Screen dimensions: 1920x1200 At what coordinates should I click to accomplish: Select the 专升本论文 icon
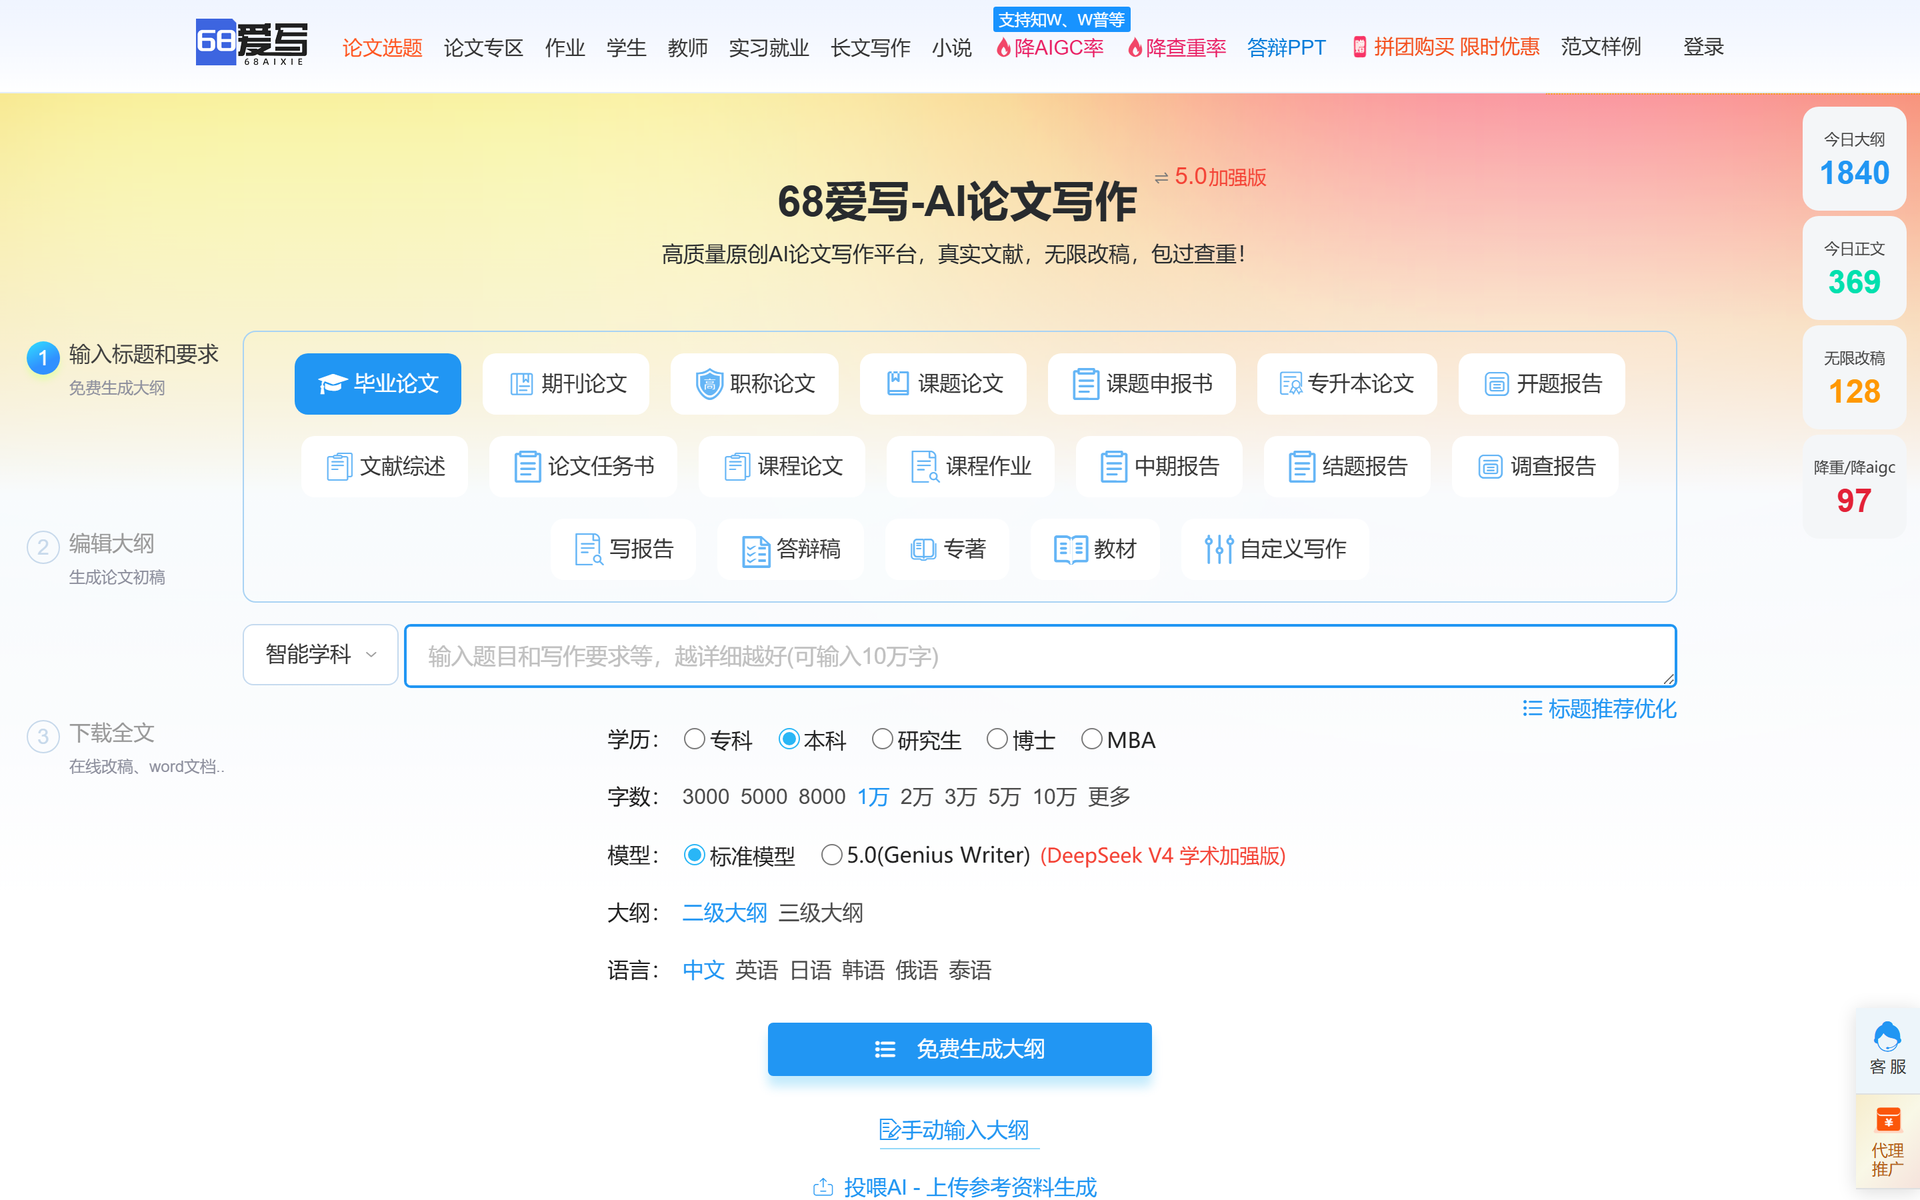click(x=1291, y=384)
